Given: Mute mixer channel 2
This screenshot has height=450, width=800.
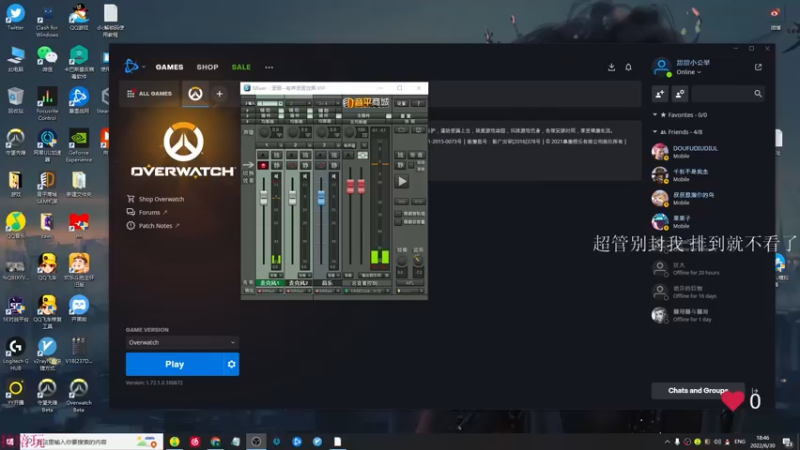Looking at the screenshot, I should tap(305, 165).
